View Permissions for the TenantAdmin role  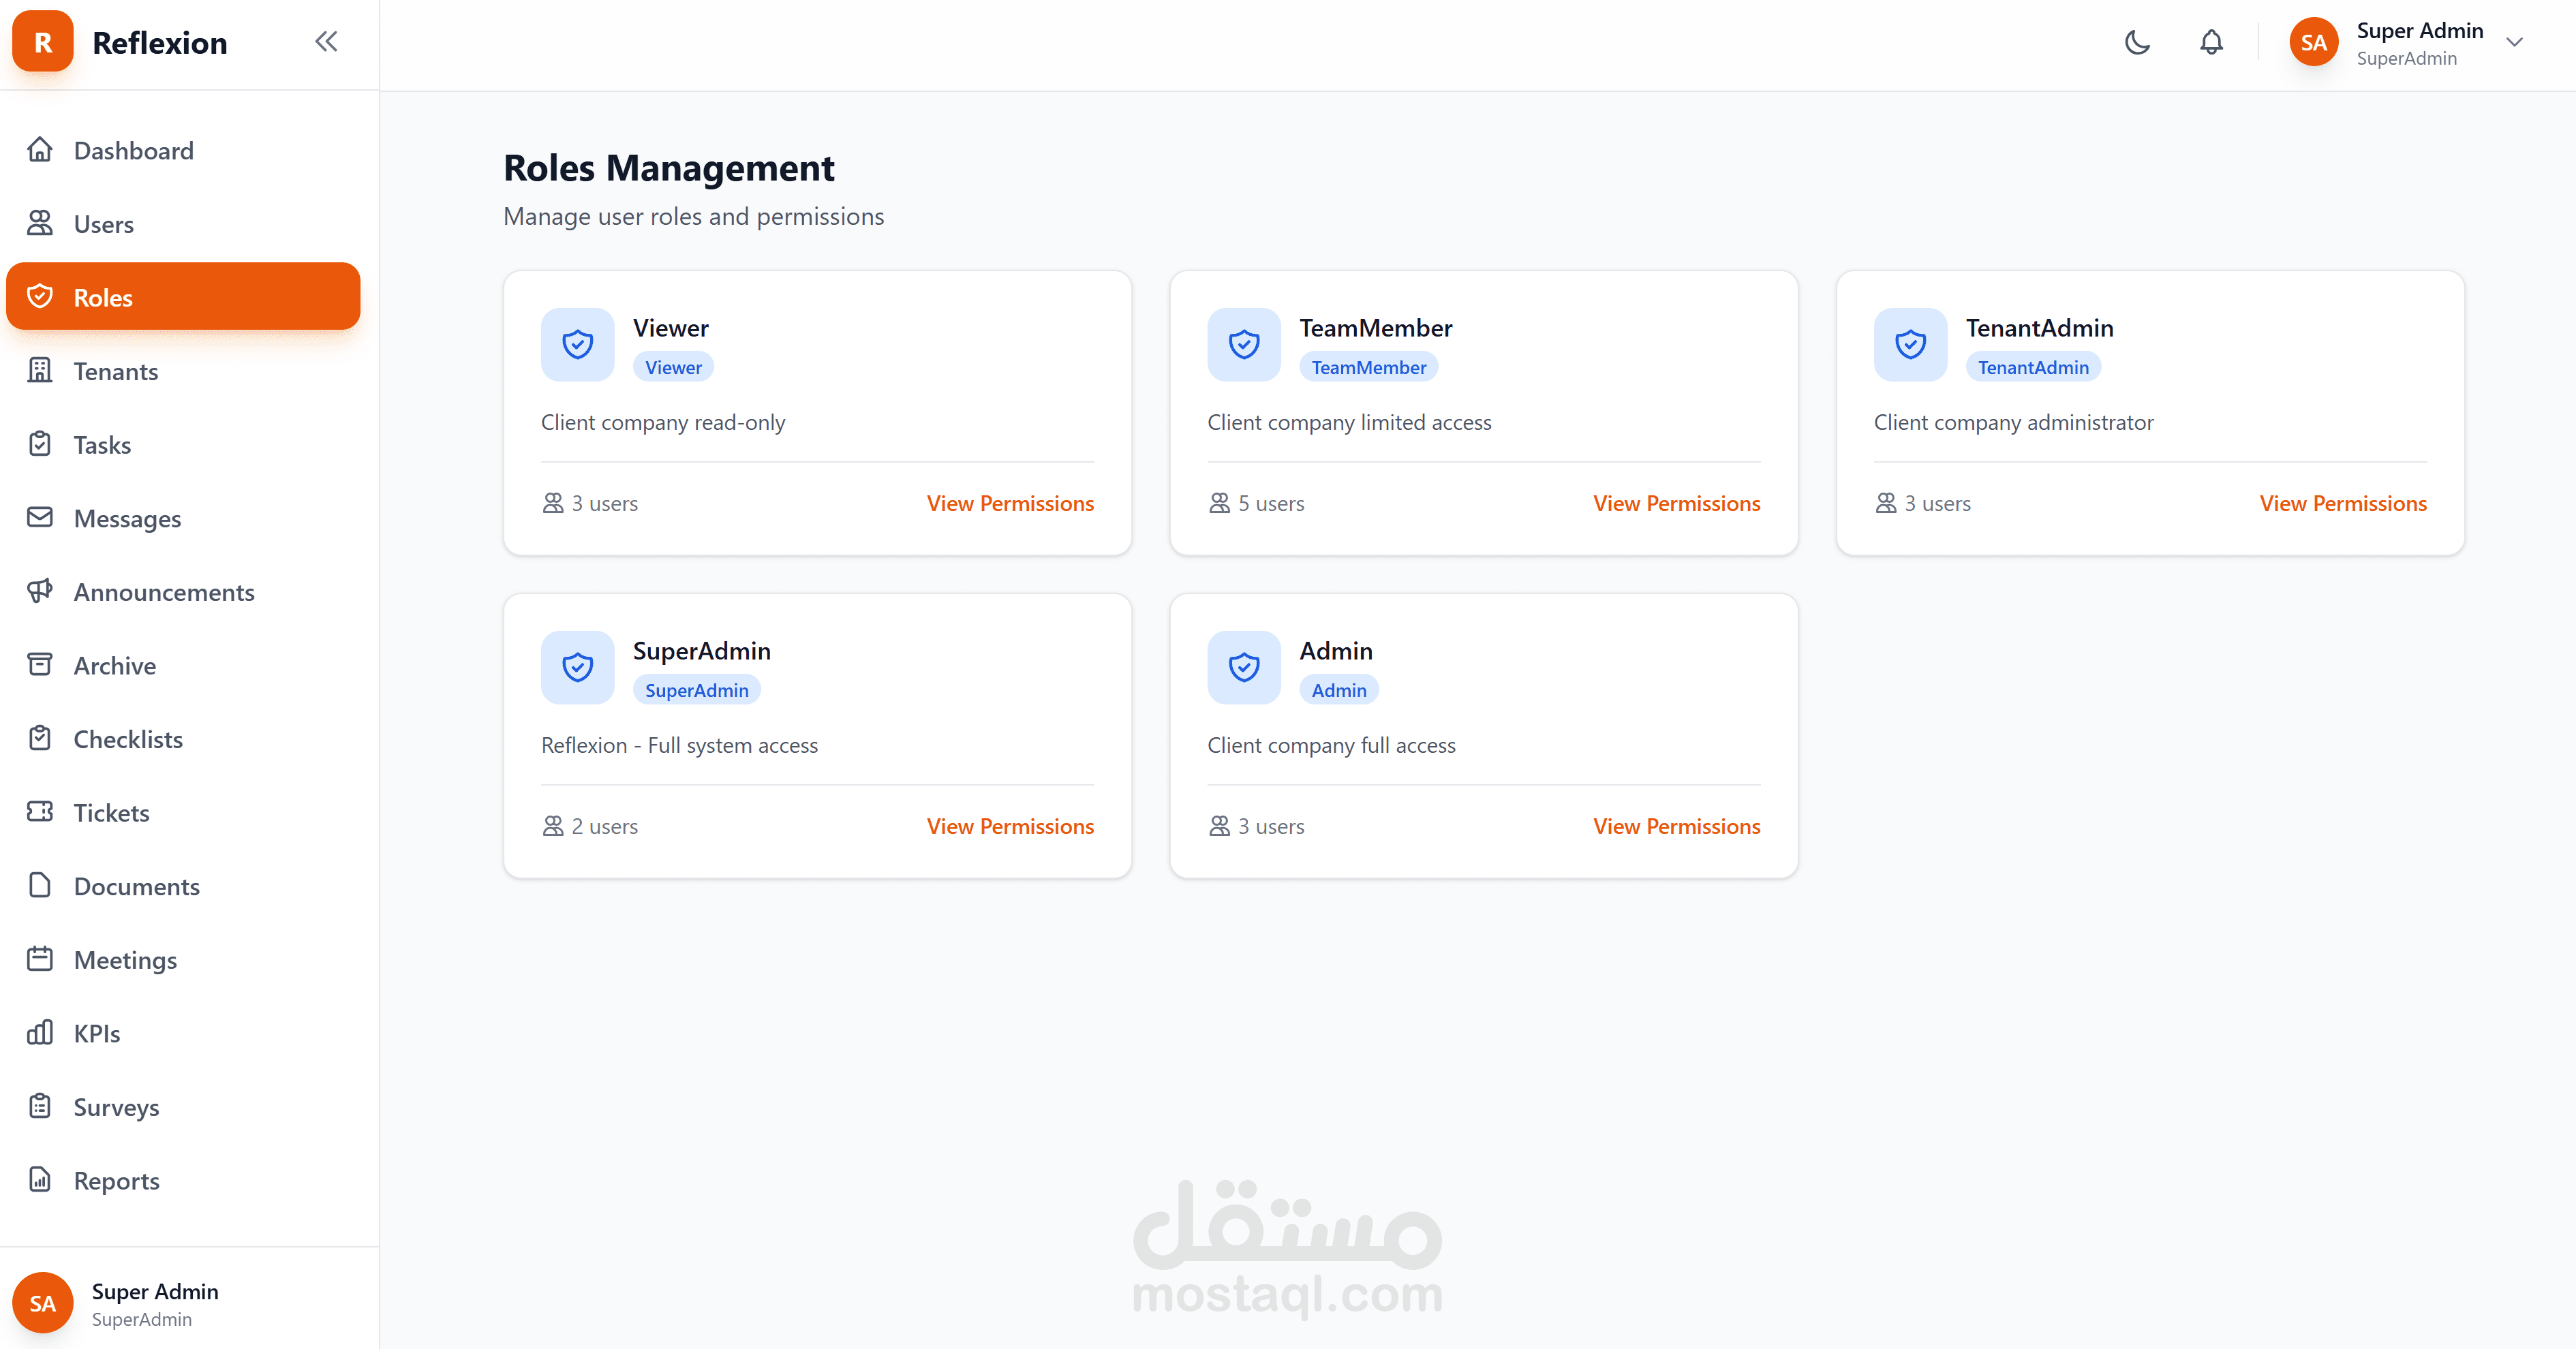tap(2342, 504)
